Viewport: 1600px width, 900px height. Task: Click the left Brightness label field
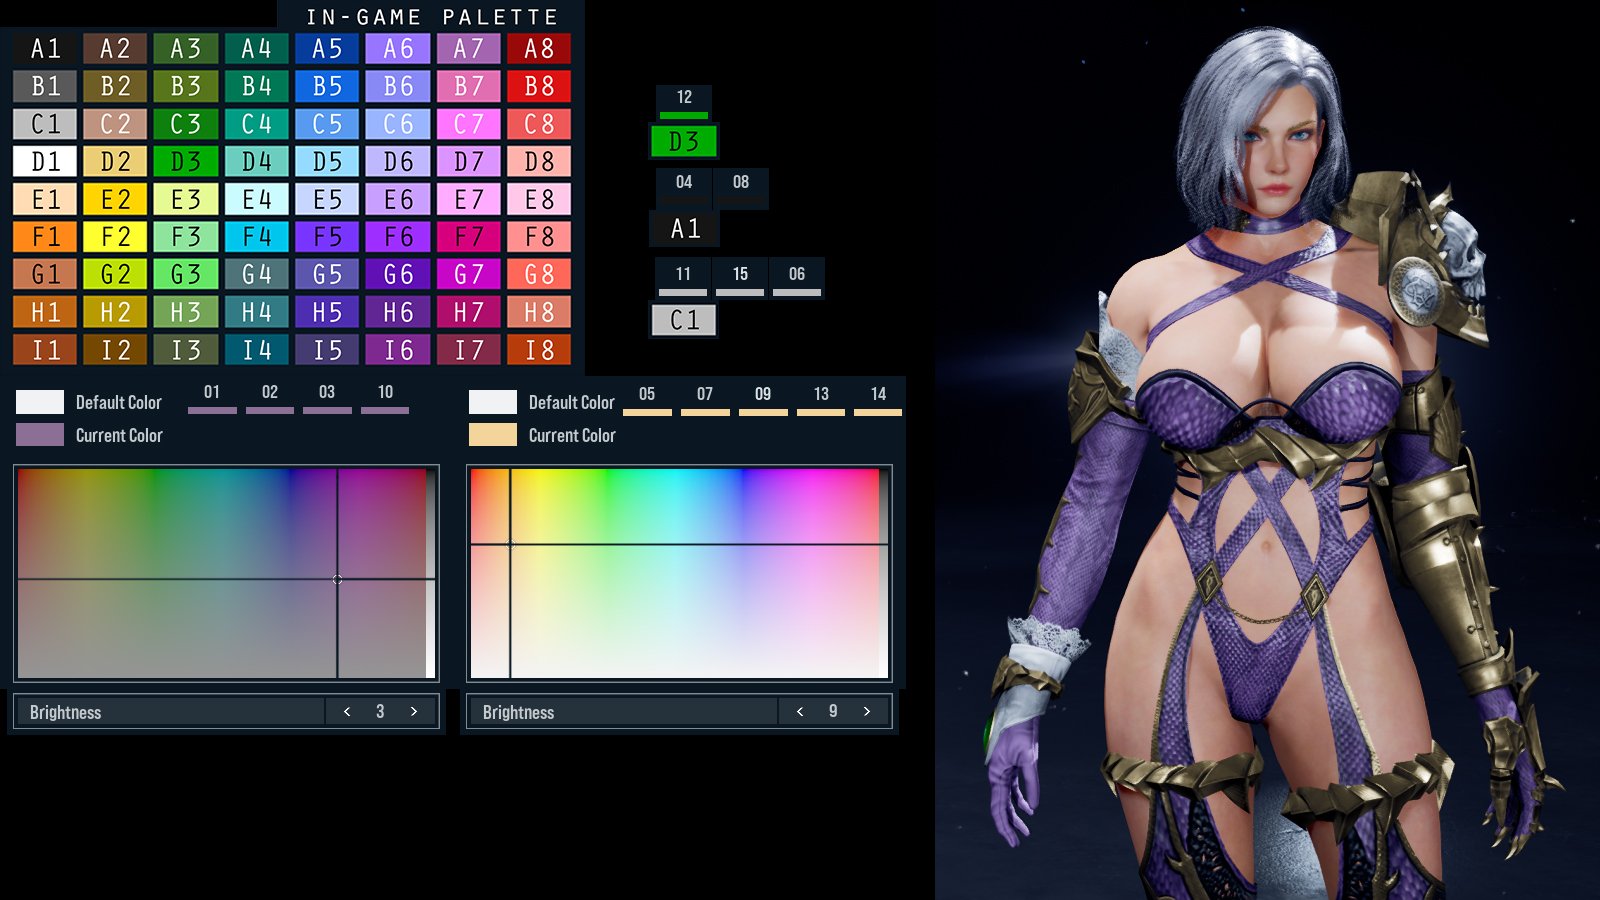170,711
